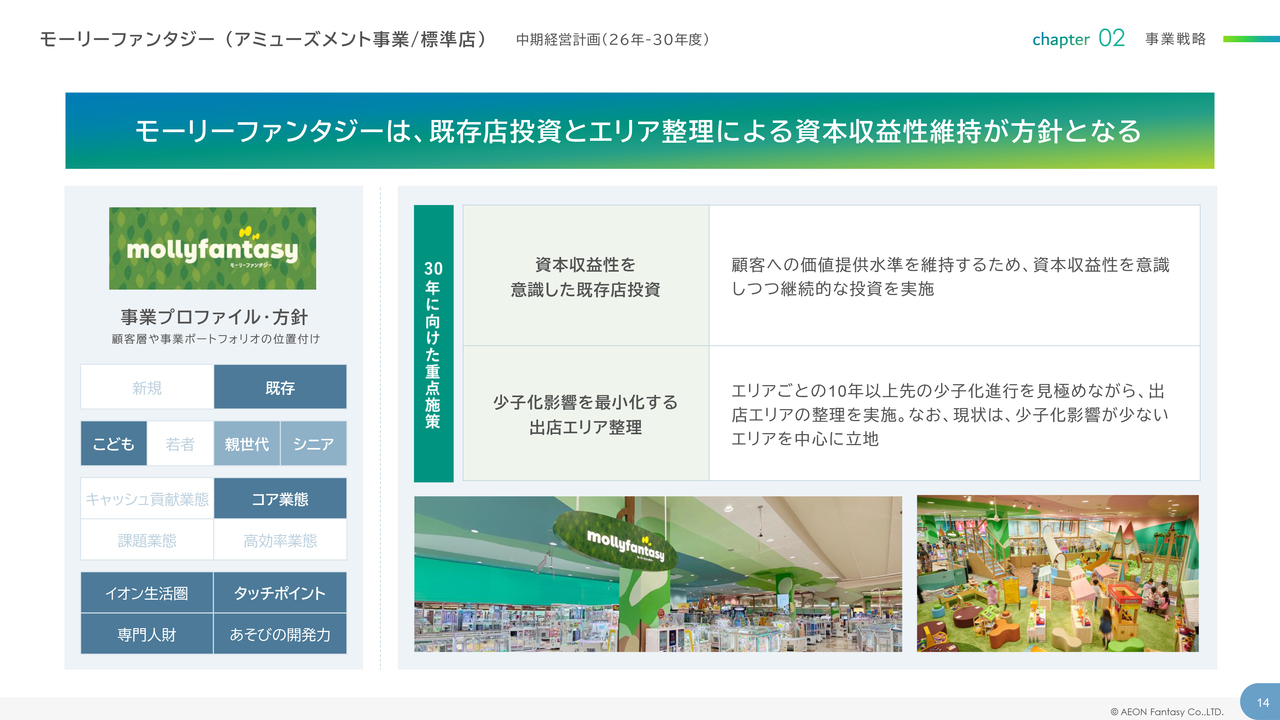This screenshot has width=1280, height=720.
Task: Select the あそびの開発力 tile
Action: click(x=280, y=634)
